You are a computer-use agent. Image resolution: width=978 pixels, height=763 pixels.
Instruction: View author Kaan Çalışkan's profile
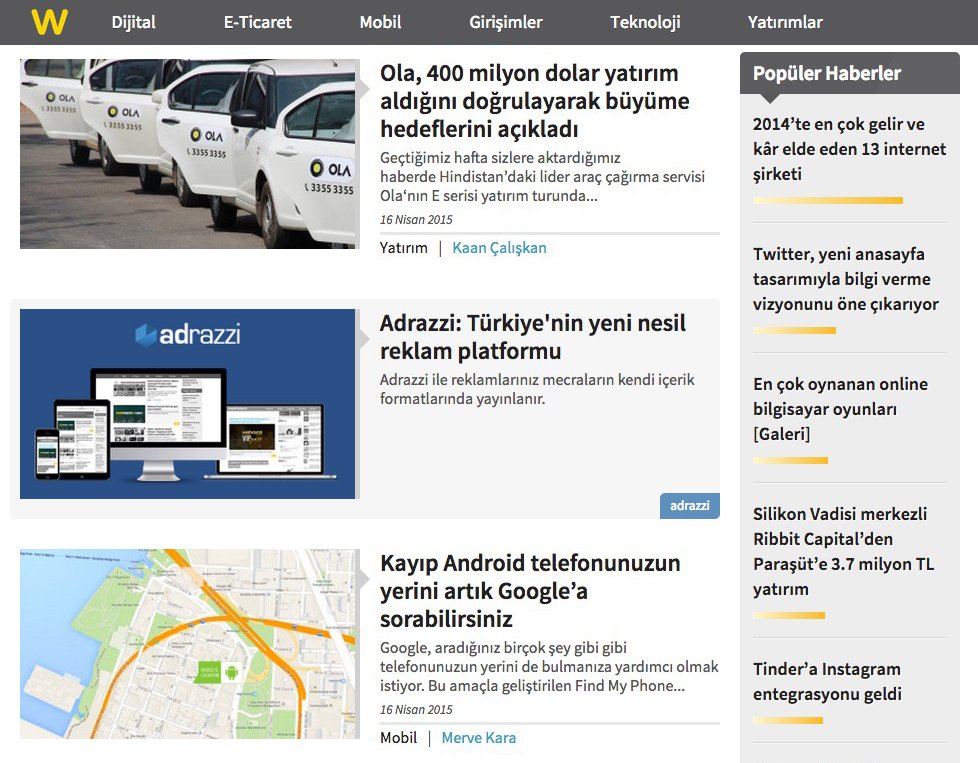pos(499,248)
